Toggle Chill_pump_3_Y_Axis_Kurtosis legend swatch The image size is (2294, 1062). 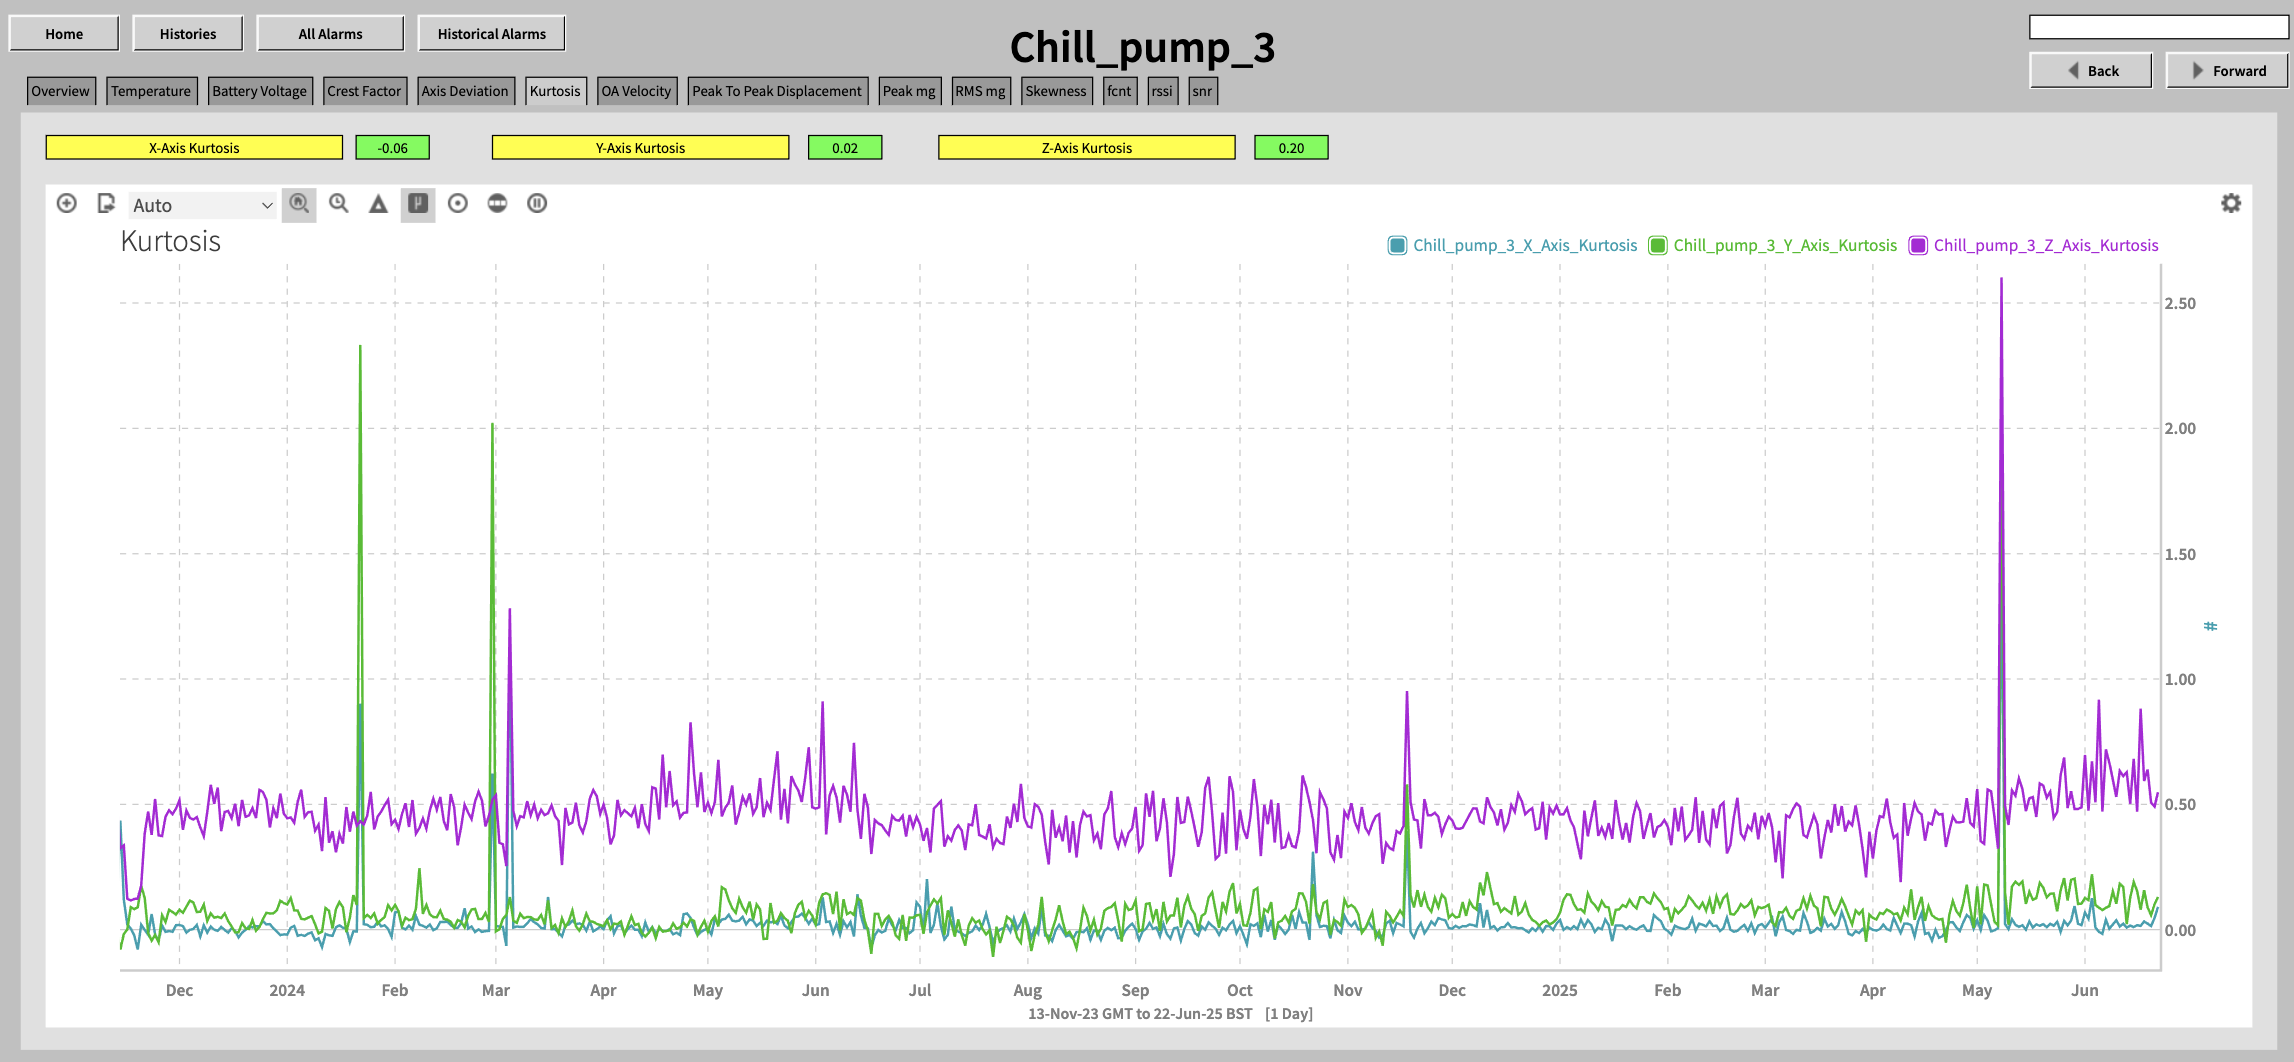click(1658, 246)
